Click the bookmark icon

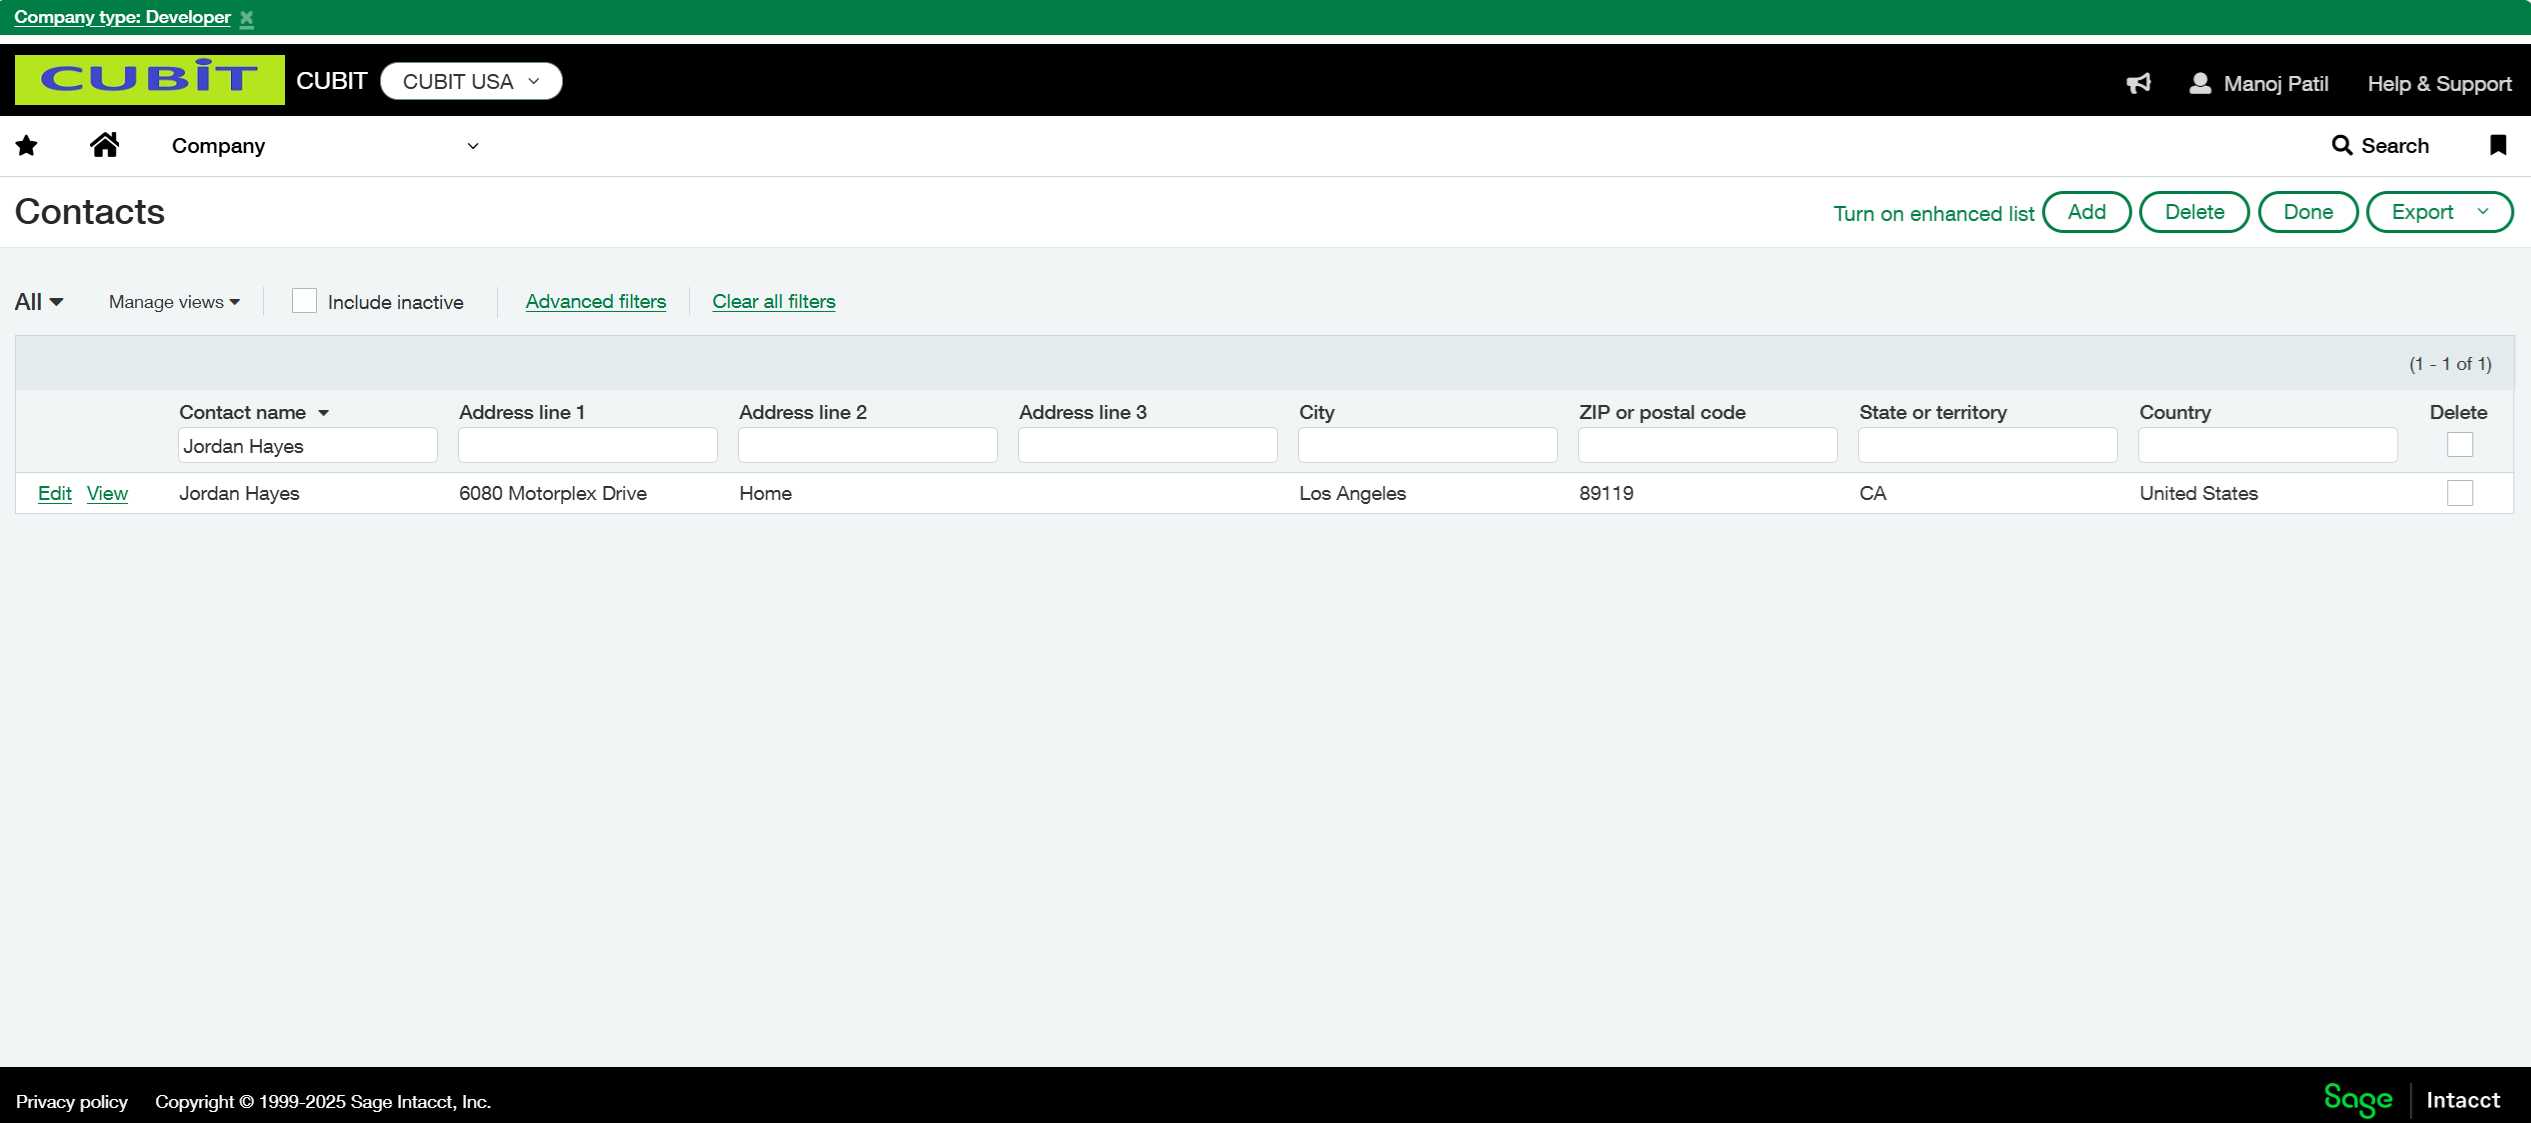tap(2497, 146)
